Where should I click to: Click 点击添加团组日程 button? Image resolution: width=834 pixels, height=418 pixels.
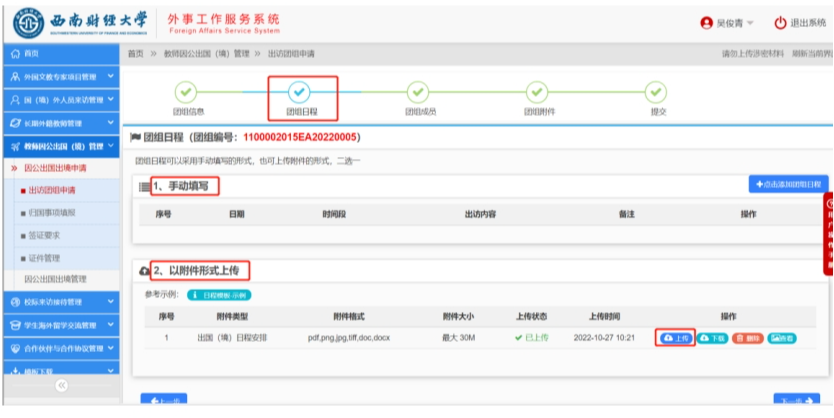coord(788,185)
